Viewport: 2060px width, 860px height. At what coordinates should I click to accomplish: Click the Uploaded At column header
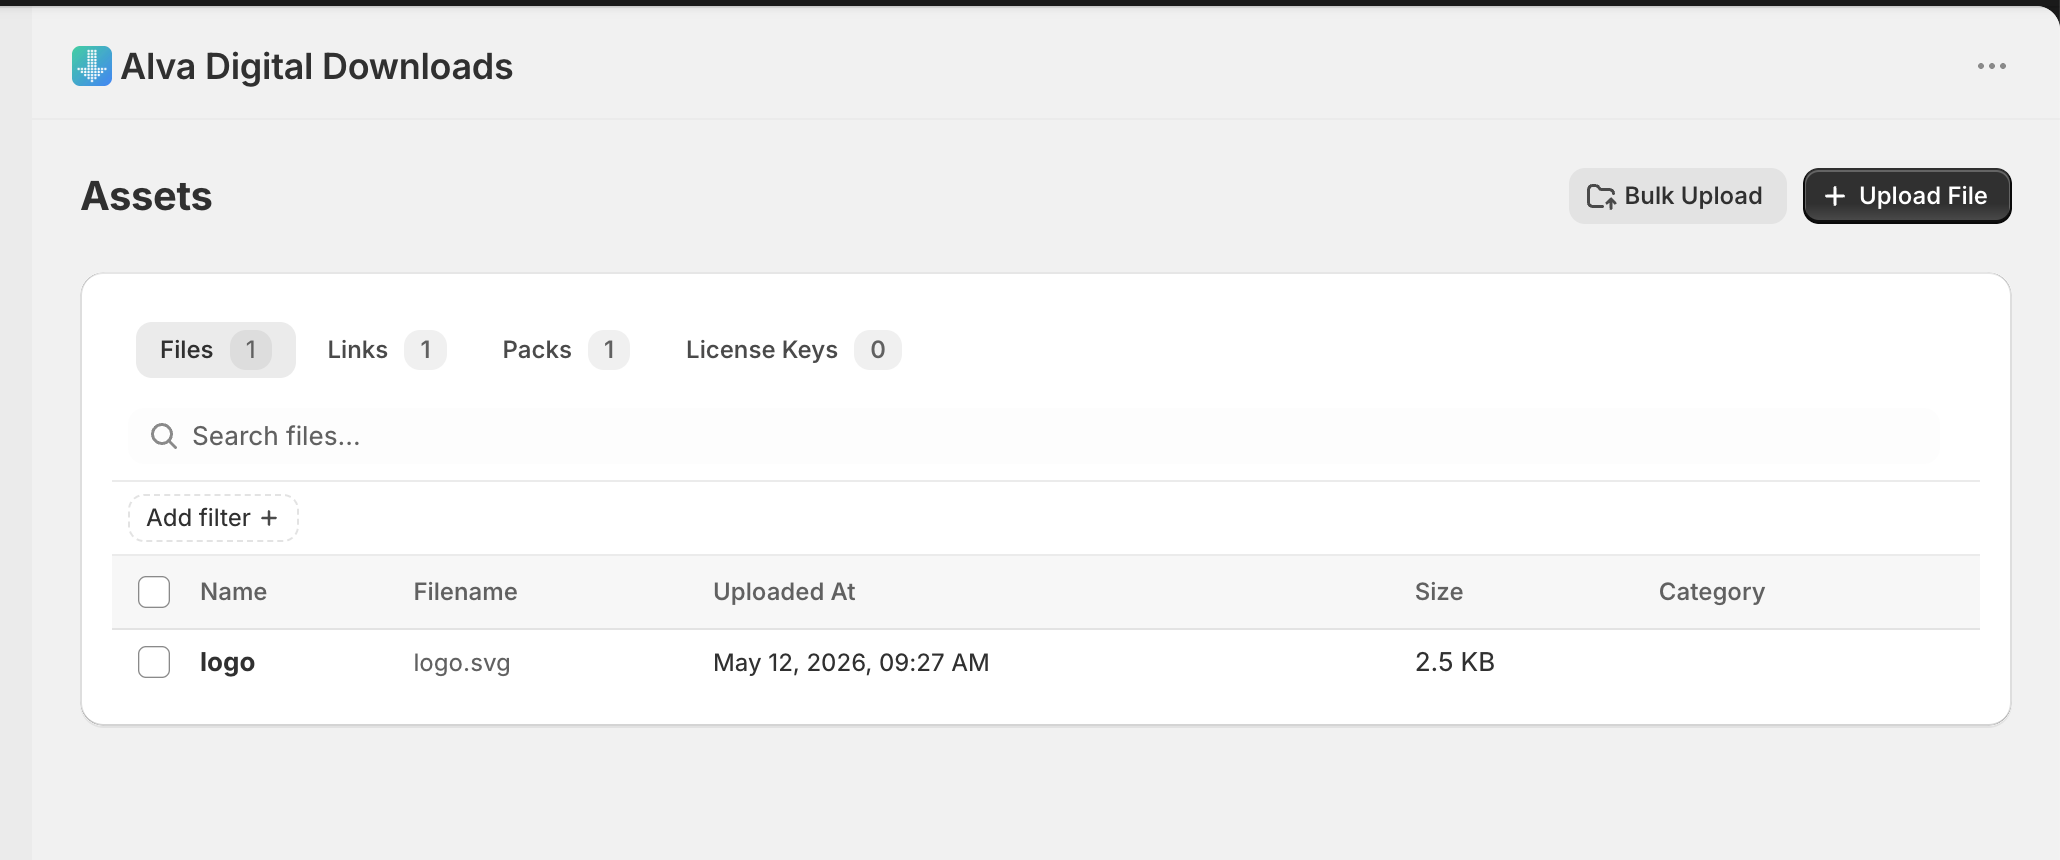(784, 592)
